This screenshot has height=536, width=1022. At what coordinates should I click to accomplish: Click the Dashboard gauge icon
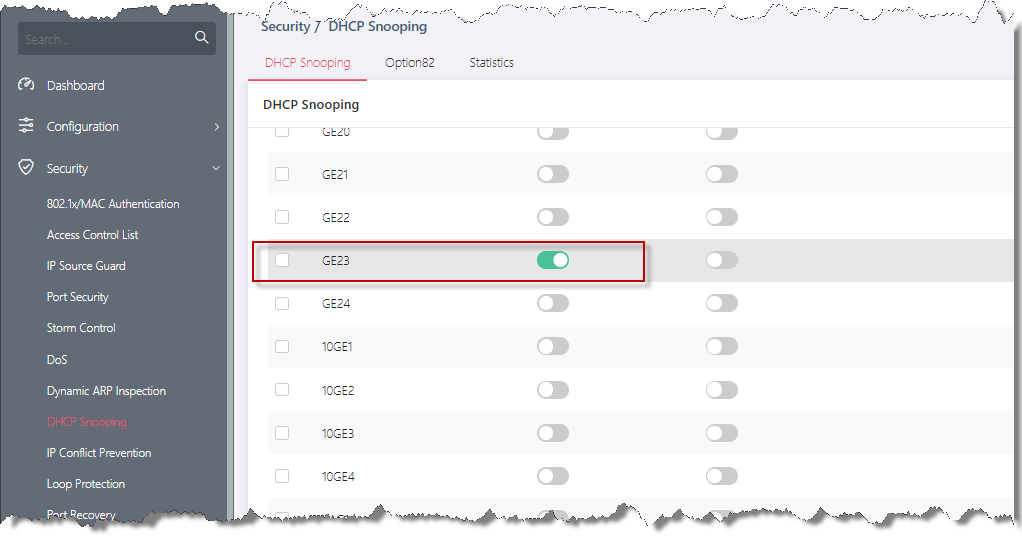coord(27,85)
